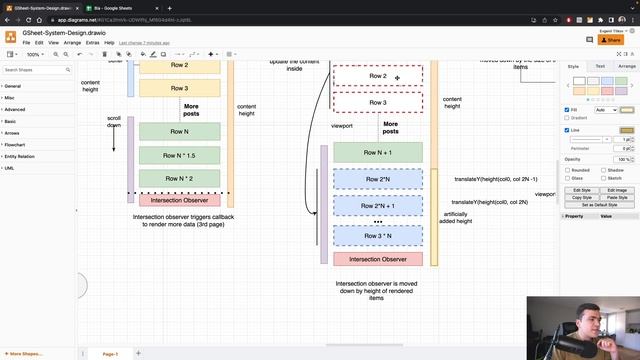Switch to the Text tab in format panel
640x360 pixels.
pos(600,66)
